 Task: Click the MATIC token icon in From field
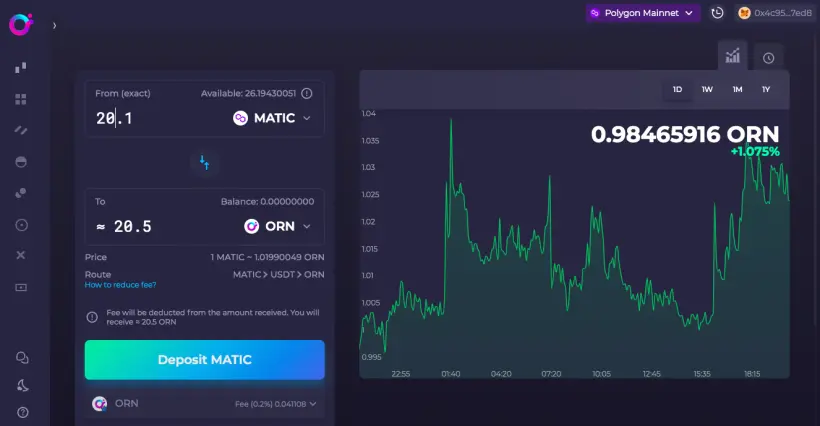coord(241,118)
